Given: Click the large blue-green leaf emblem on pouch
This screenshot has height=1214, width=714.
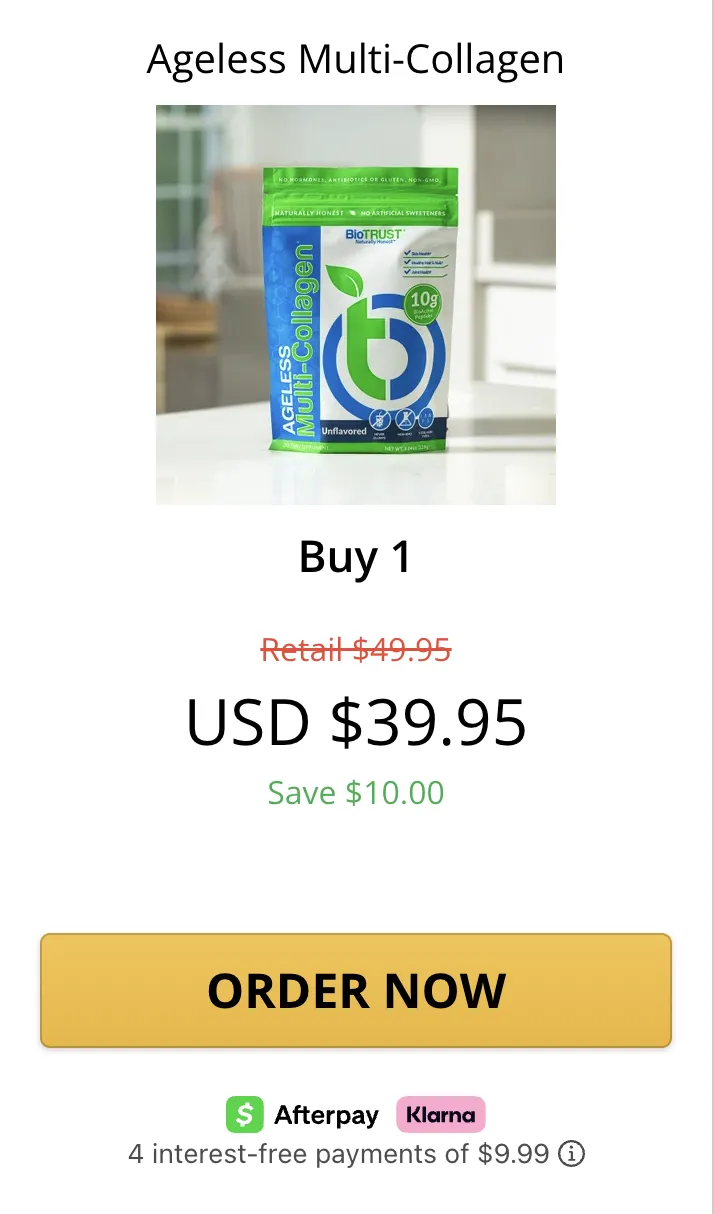Looking at the screenshot, I should click(381, 340).
